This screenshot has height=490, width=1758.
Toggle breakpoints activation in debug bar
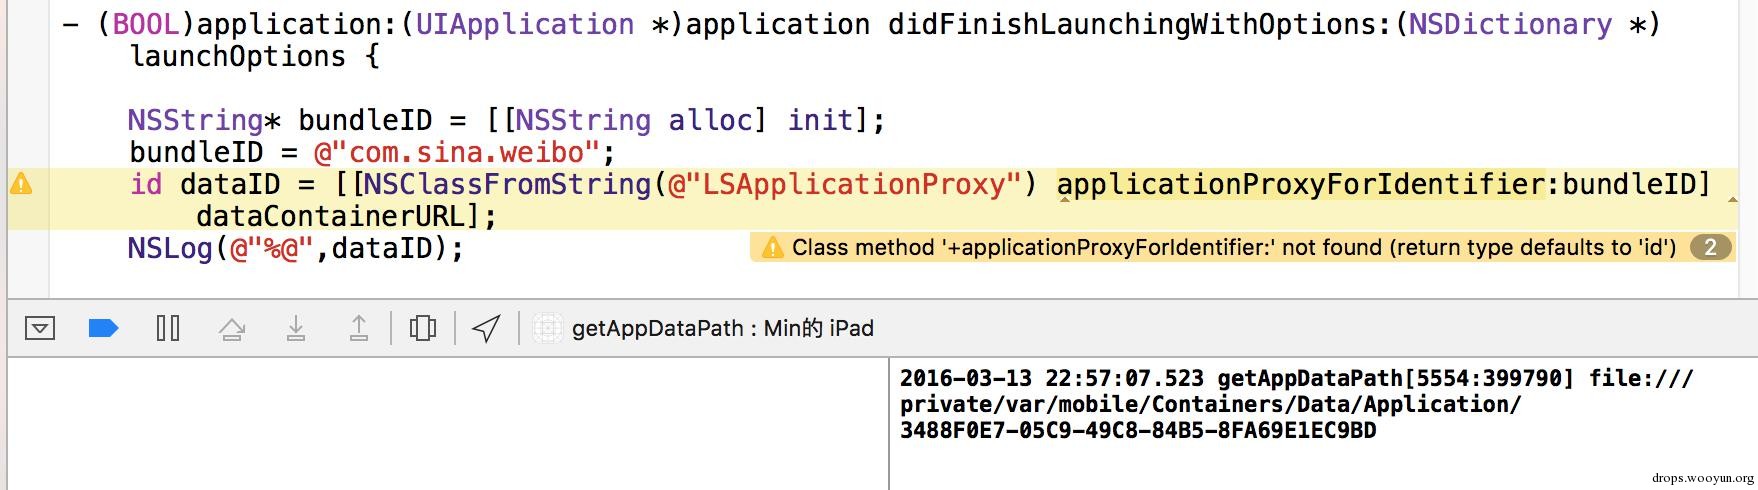[x=104, y=328]
